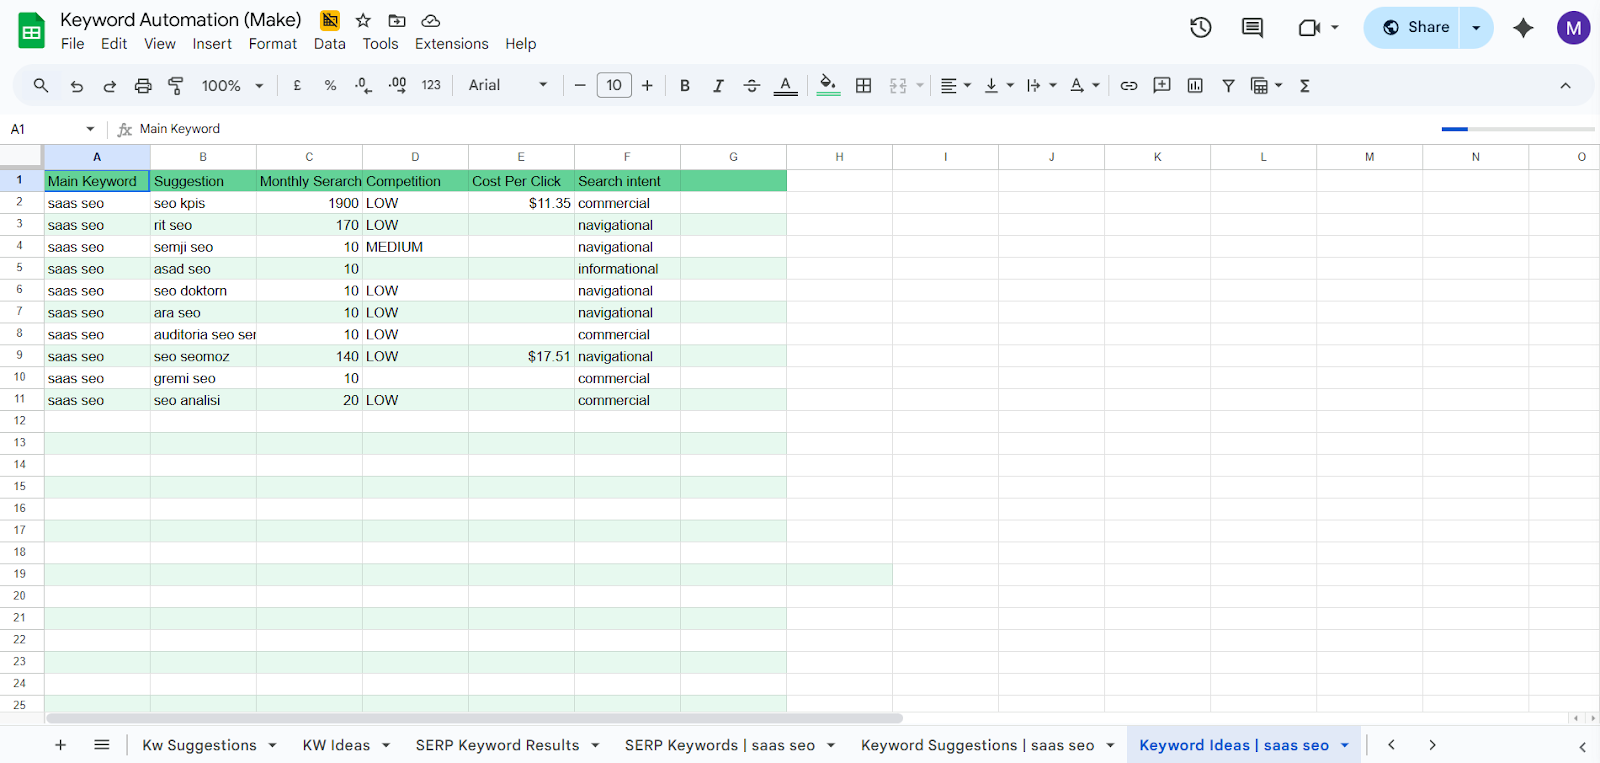Switch to the Kw Suggestions sheet tab
The width and height of the screenshot is (1600, 763).
pyautogui.click(x=208, y=745)
